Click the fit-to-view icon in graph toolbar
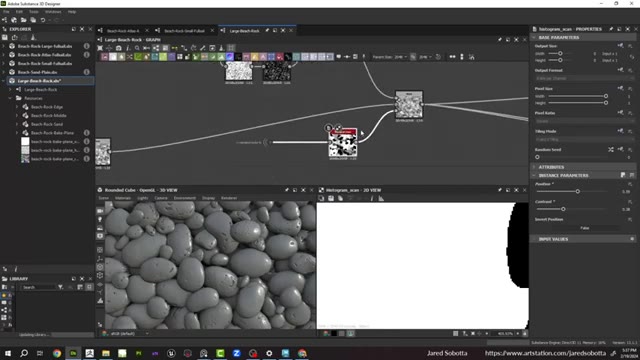The width and height of the screenshot is (640, 360). pyautogui.click(x=100, y=48)
